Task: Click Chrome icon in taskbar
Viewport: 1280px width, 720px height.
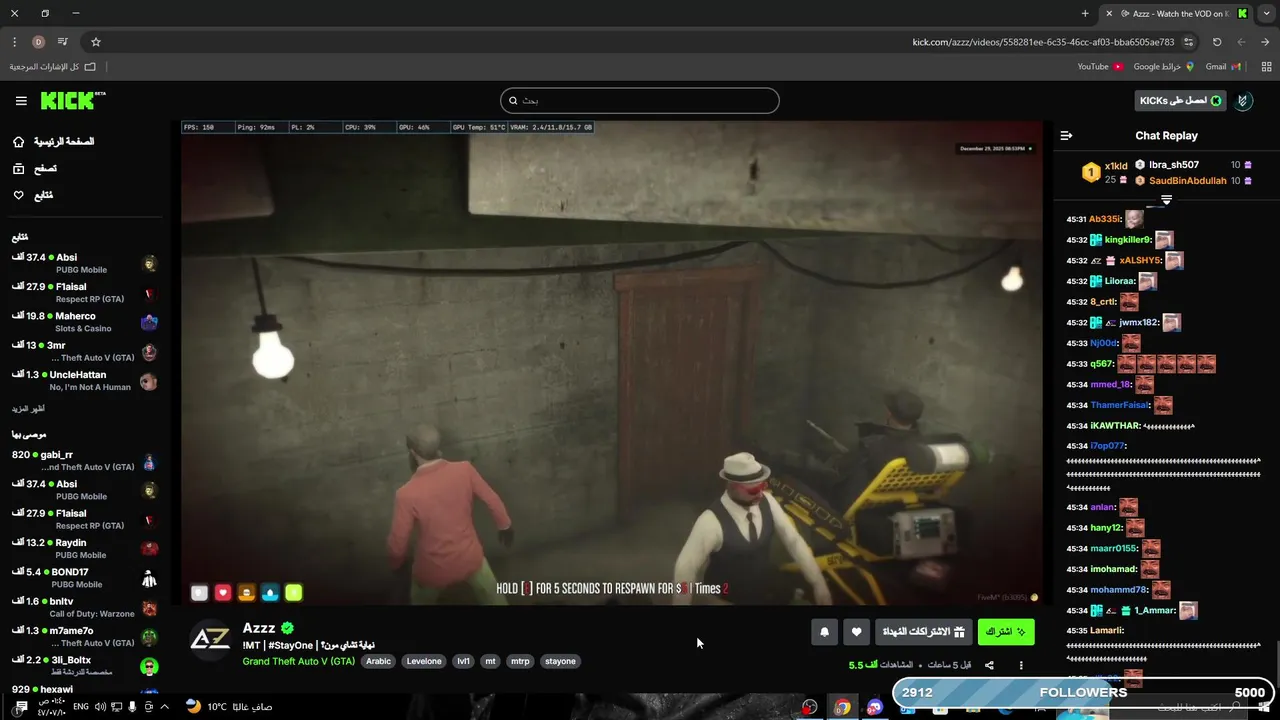Action: [842, 707]
